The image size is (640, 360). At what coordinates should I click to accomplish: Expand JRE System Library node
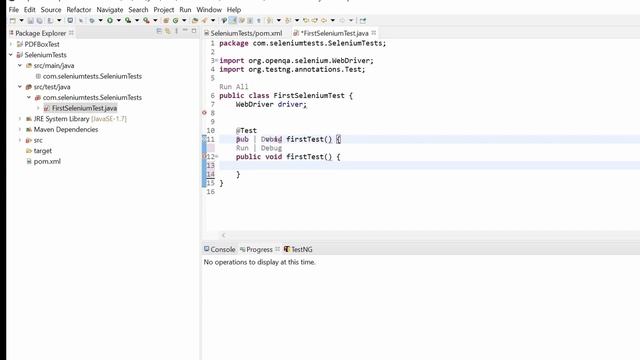tap(20, 119)
